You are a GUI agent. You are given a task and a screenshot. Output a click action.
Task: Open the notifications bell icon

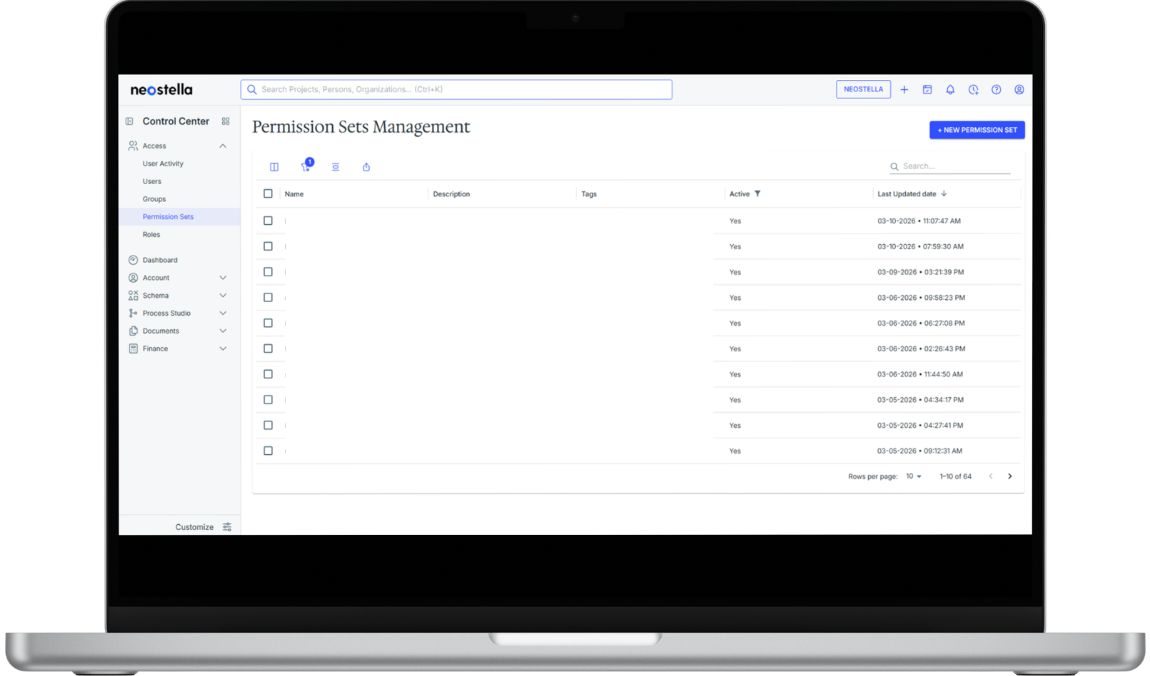(x=950, y=90)
